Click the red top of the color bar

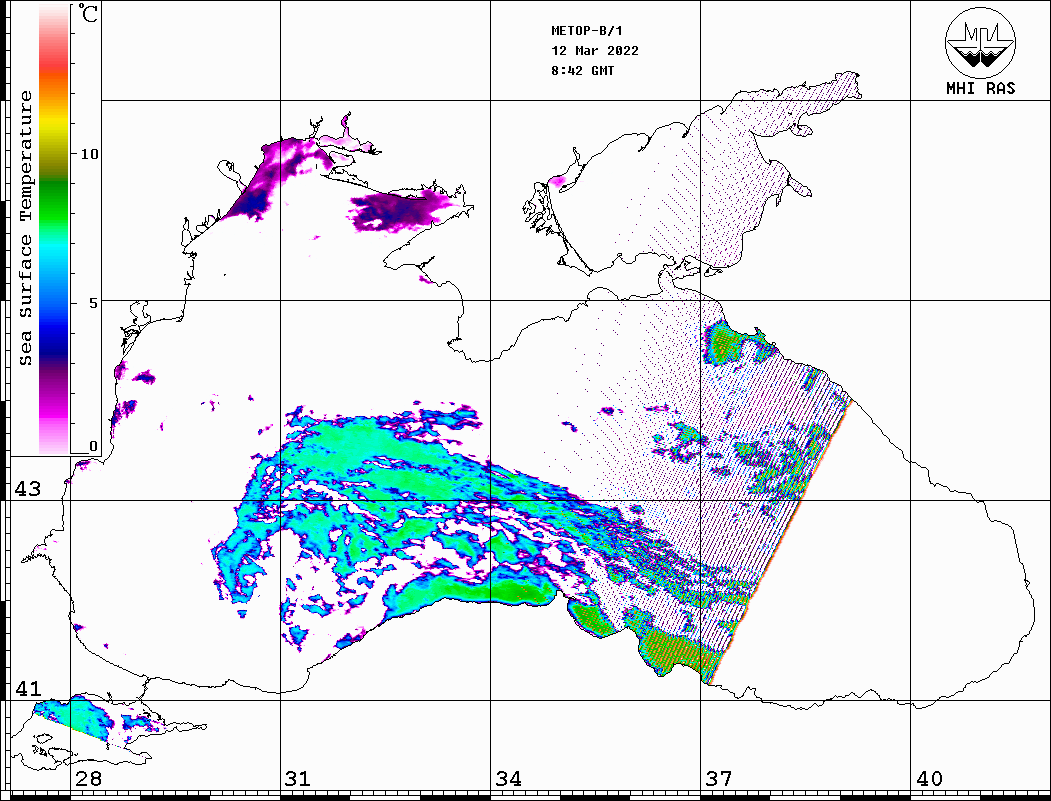click(x=54, y=64)
